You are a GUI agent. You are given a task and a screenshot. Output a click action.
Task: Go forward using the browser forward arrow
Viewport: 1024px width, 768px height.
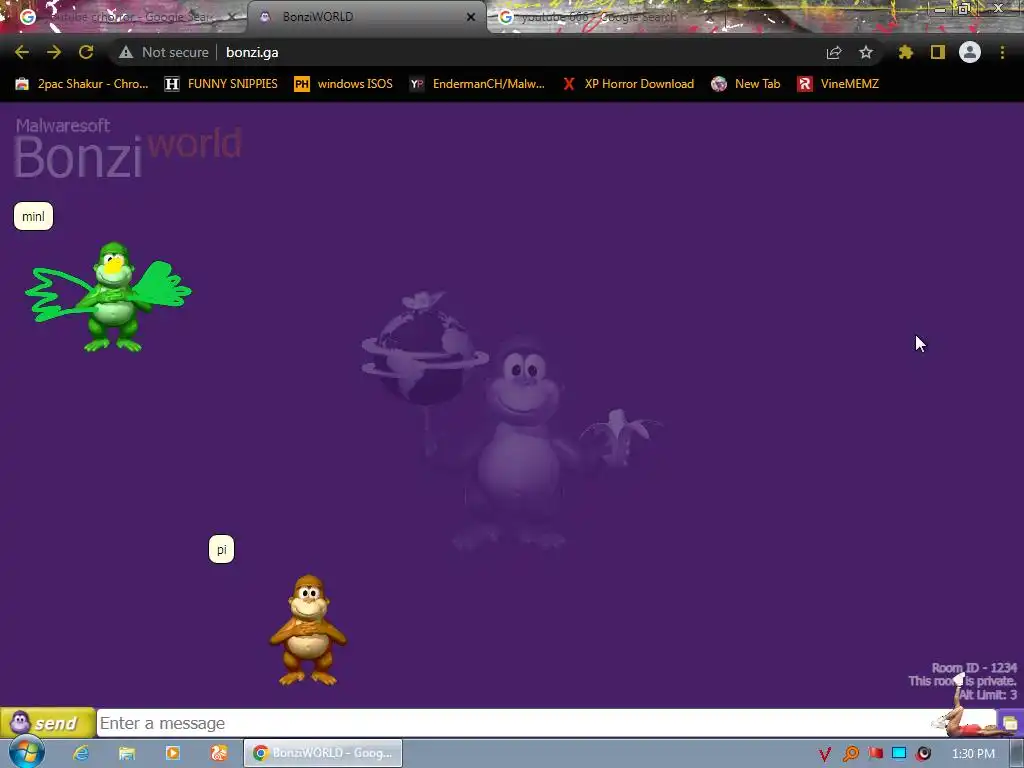click(x=54, y=52)
